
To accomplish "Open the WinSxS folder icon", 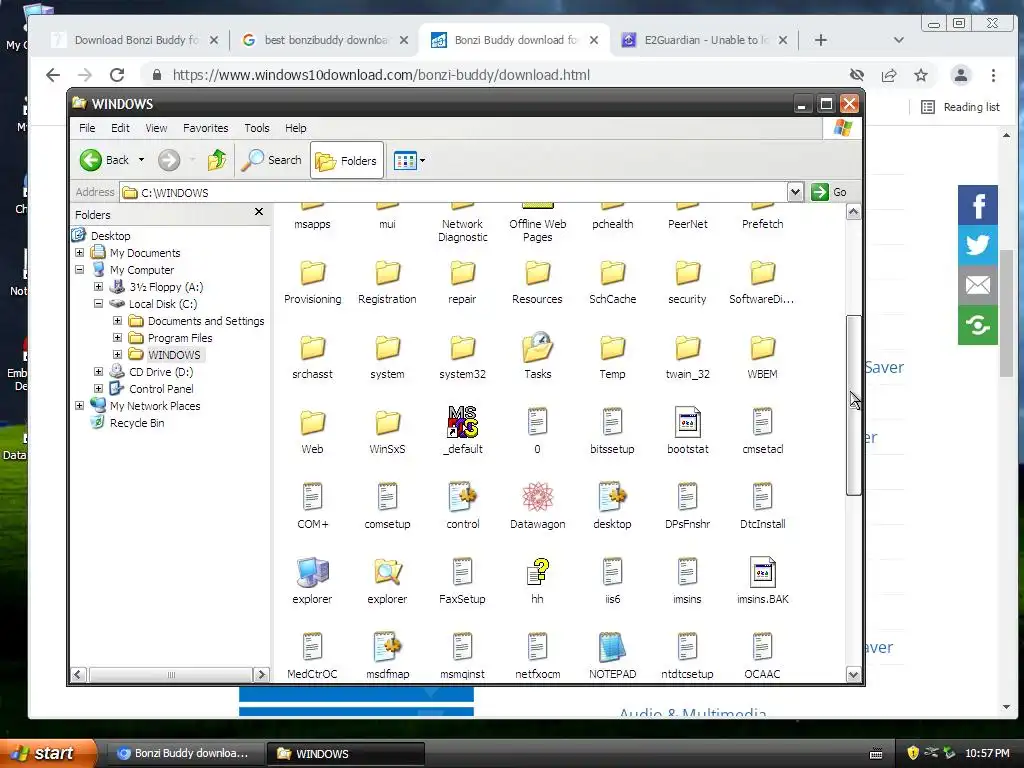I will click(387, 423).
